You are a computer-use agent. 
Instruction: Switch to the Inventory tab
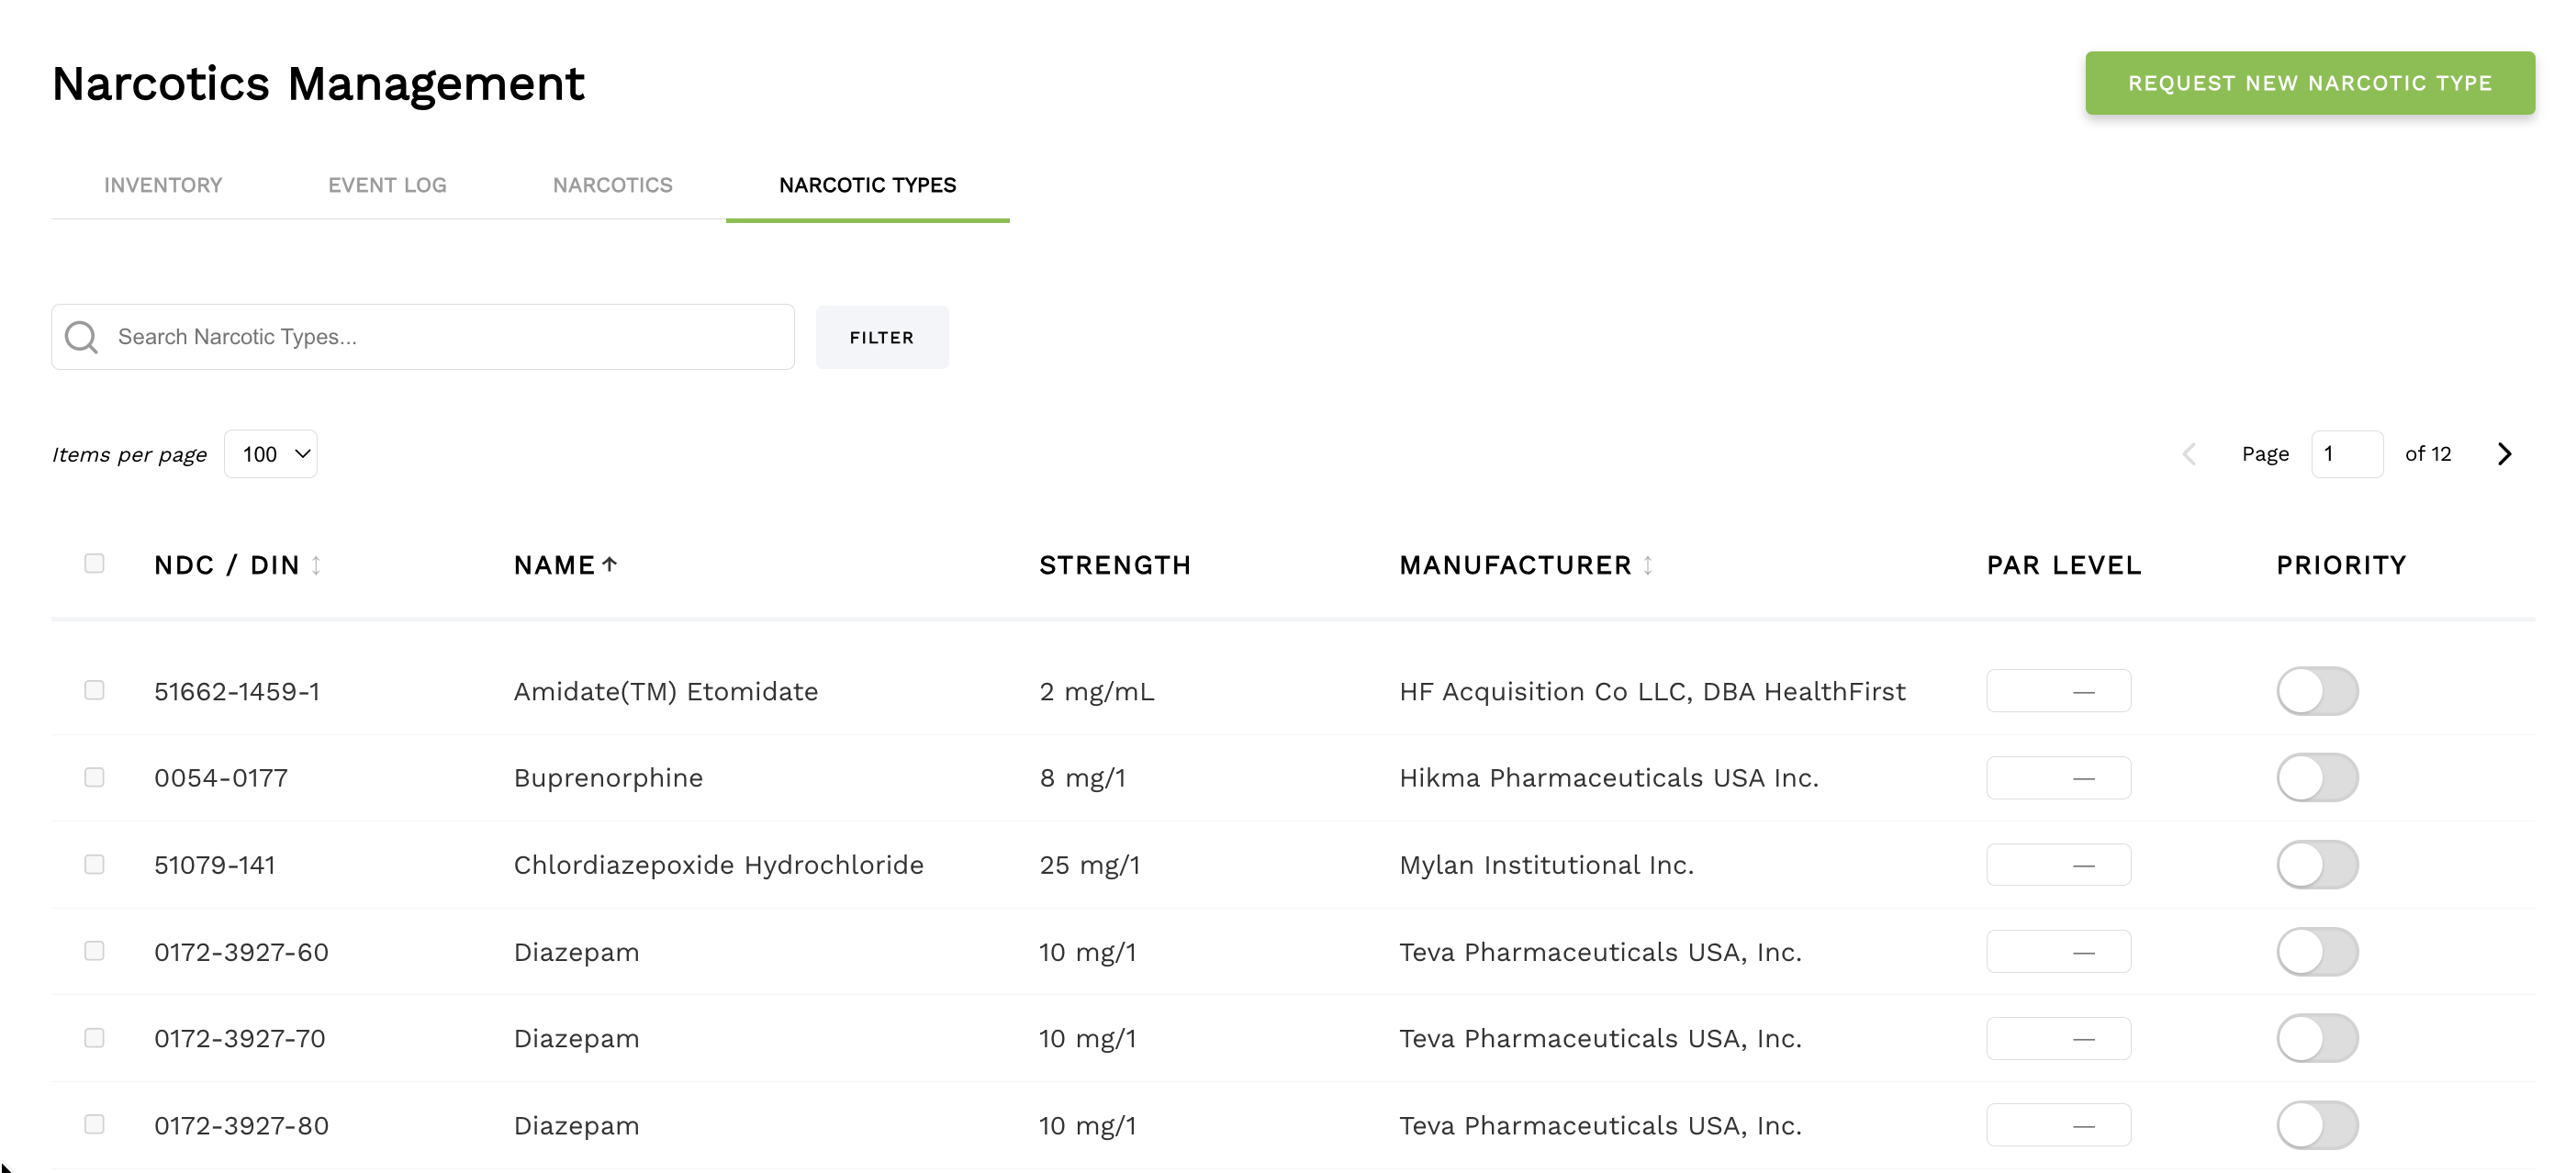tap(163, 185)
